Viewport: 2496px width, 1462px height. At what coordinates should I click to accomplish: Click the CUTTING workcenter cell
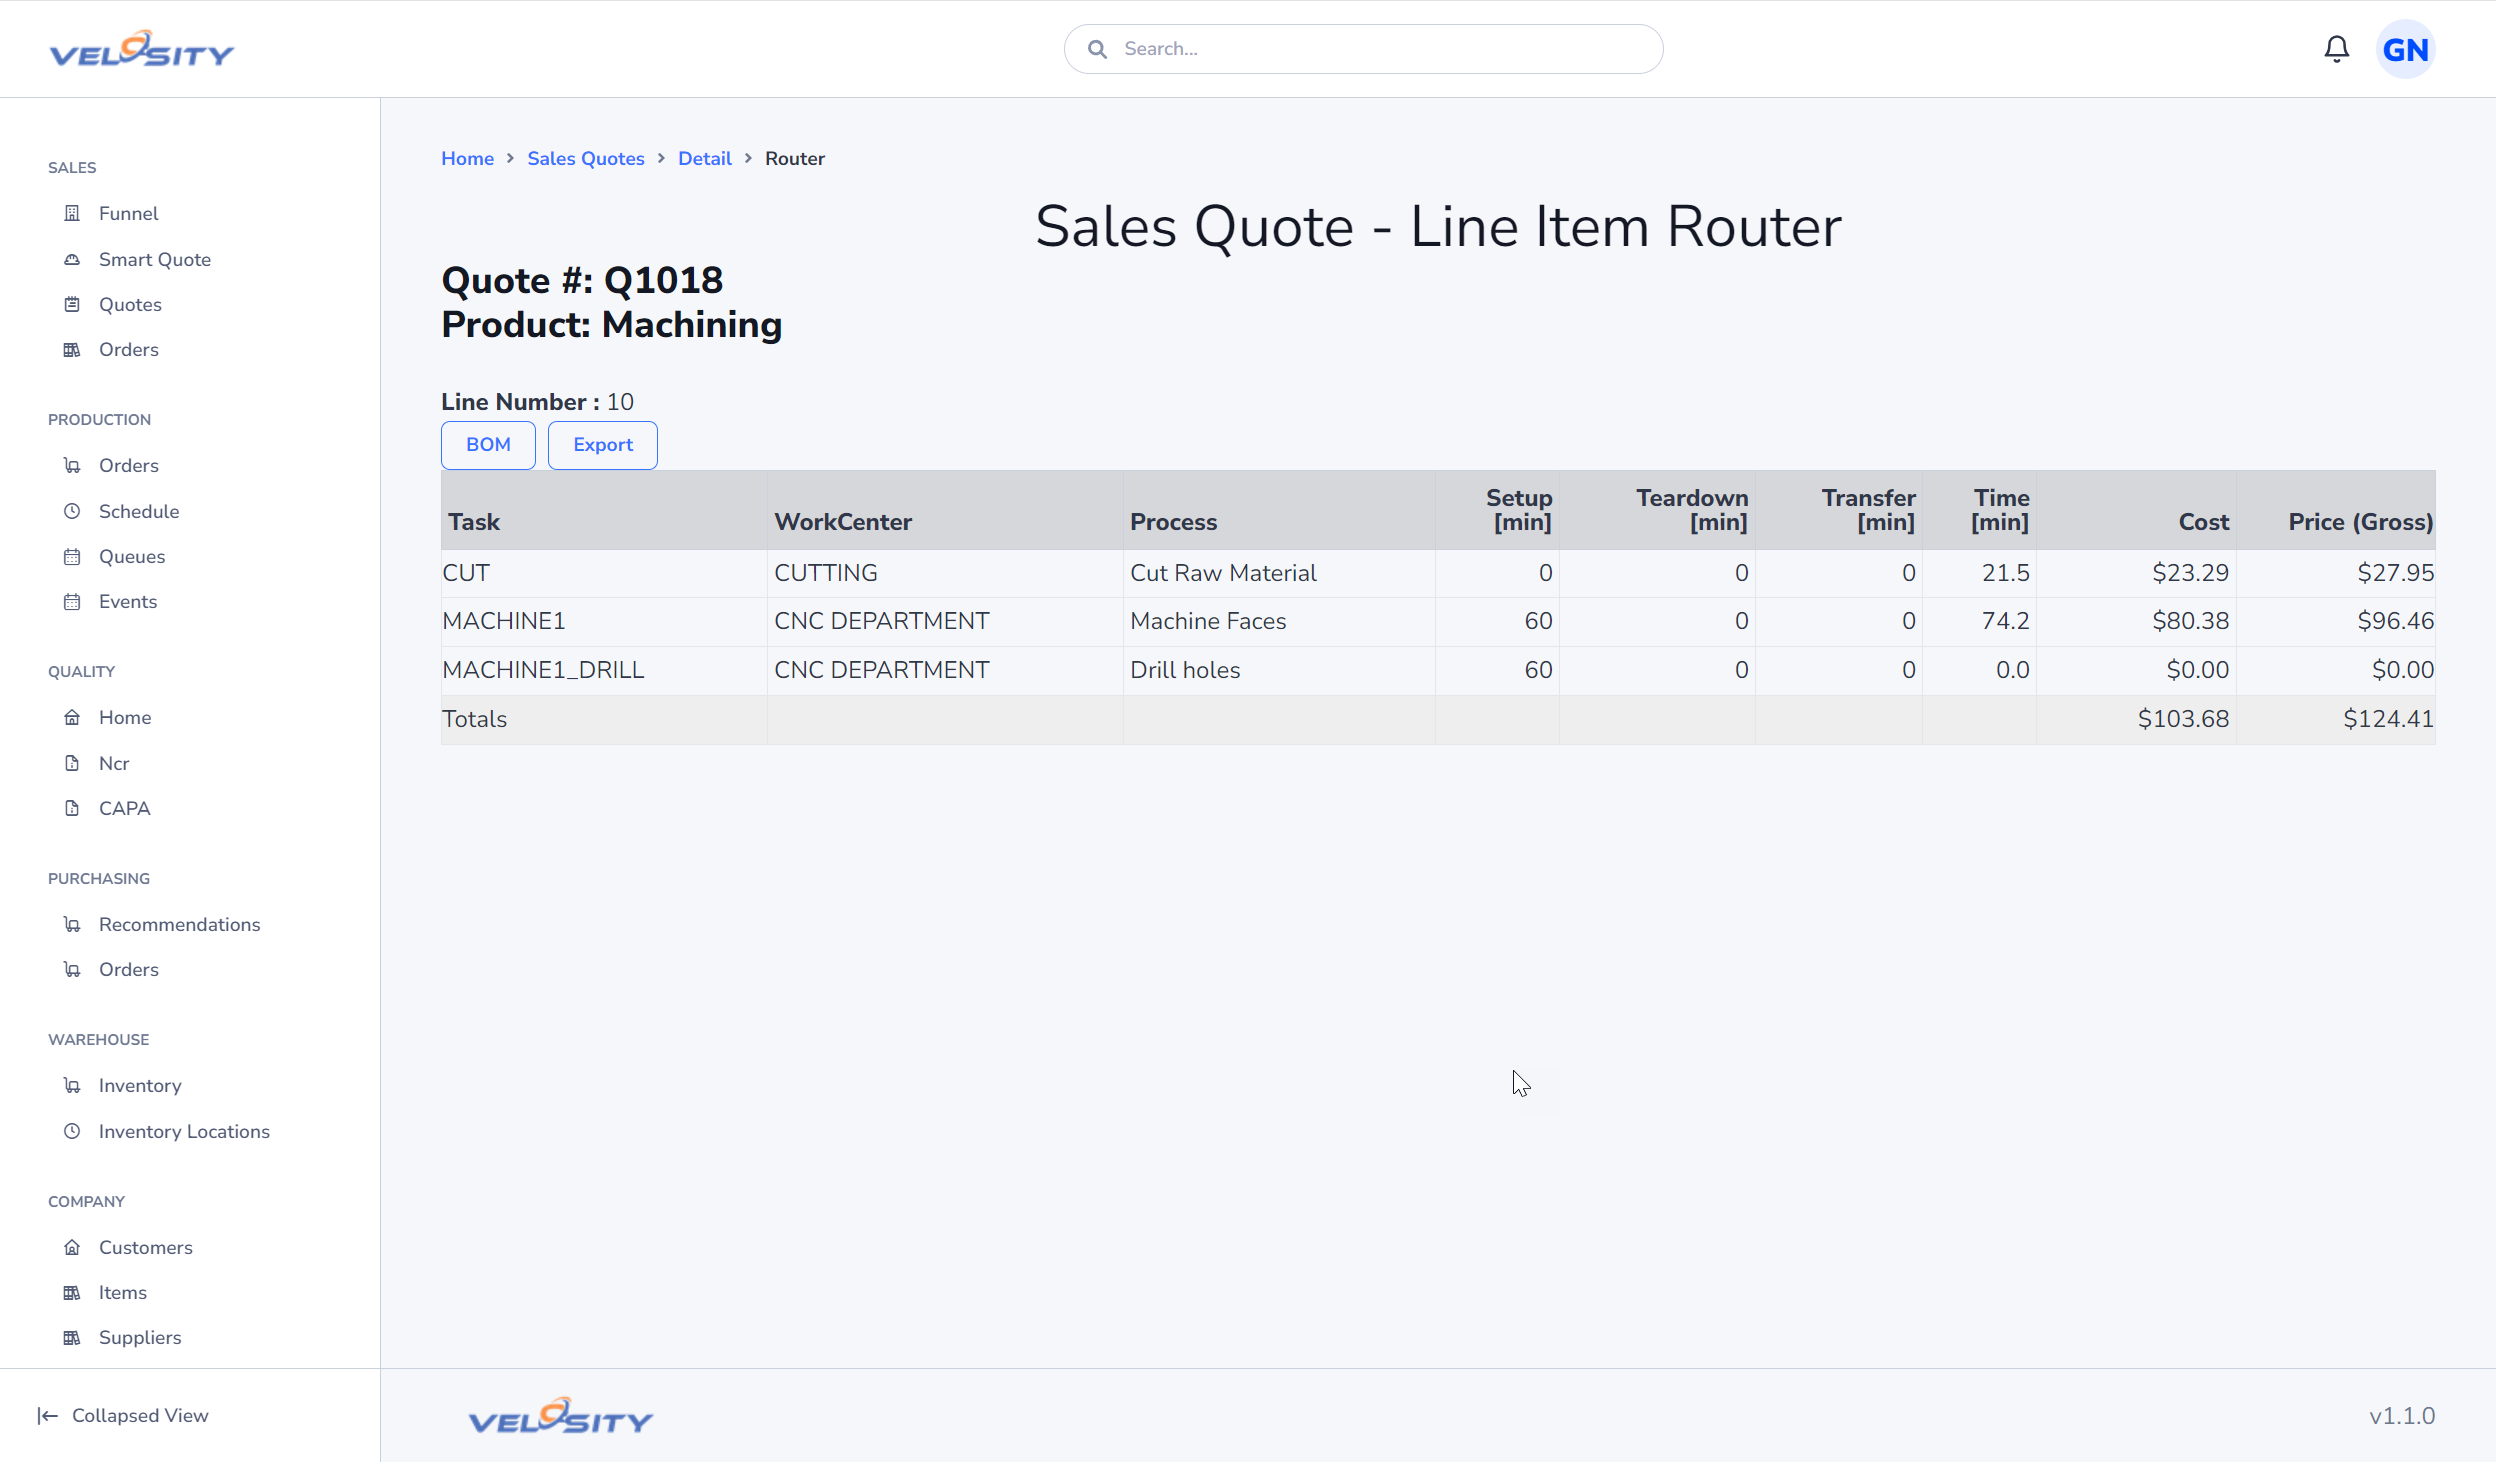[945, 573]
